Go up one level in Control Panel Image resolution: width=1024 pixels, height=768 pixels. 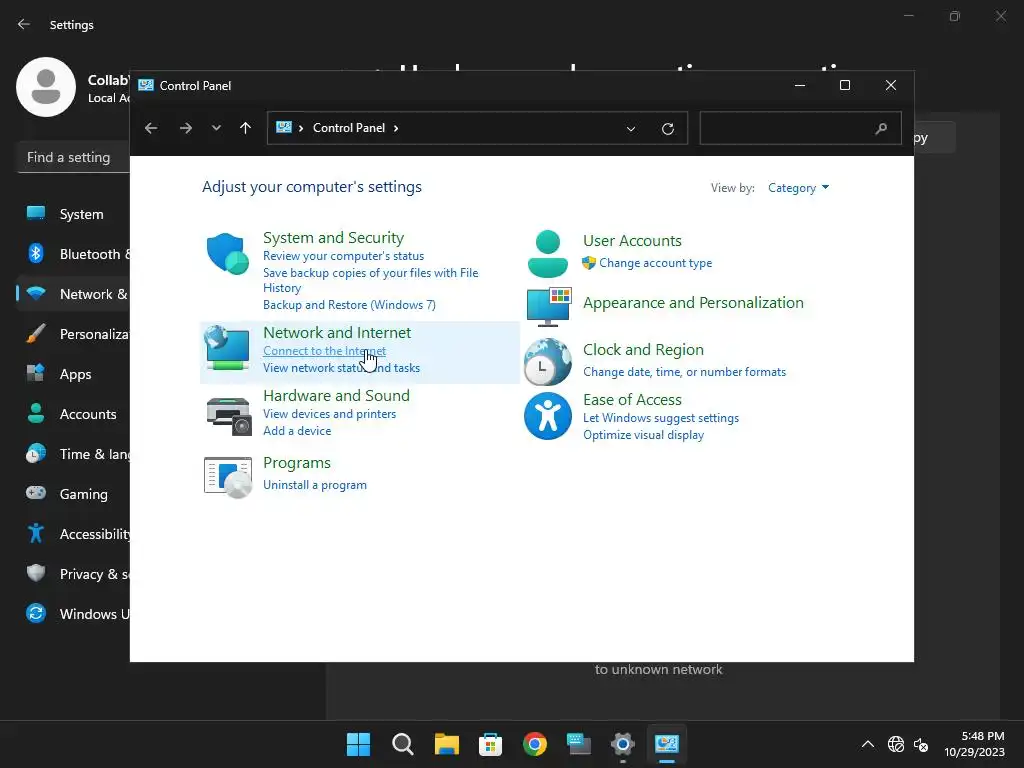246,128
